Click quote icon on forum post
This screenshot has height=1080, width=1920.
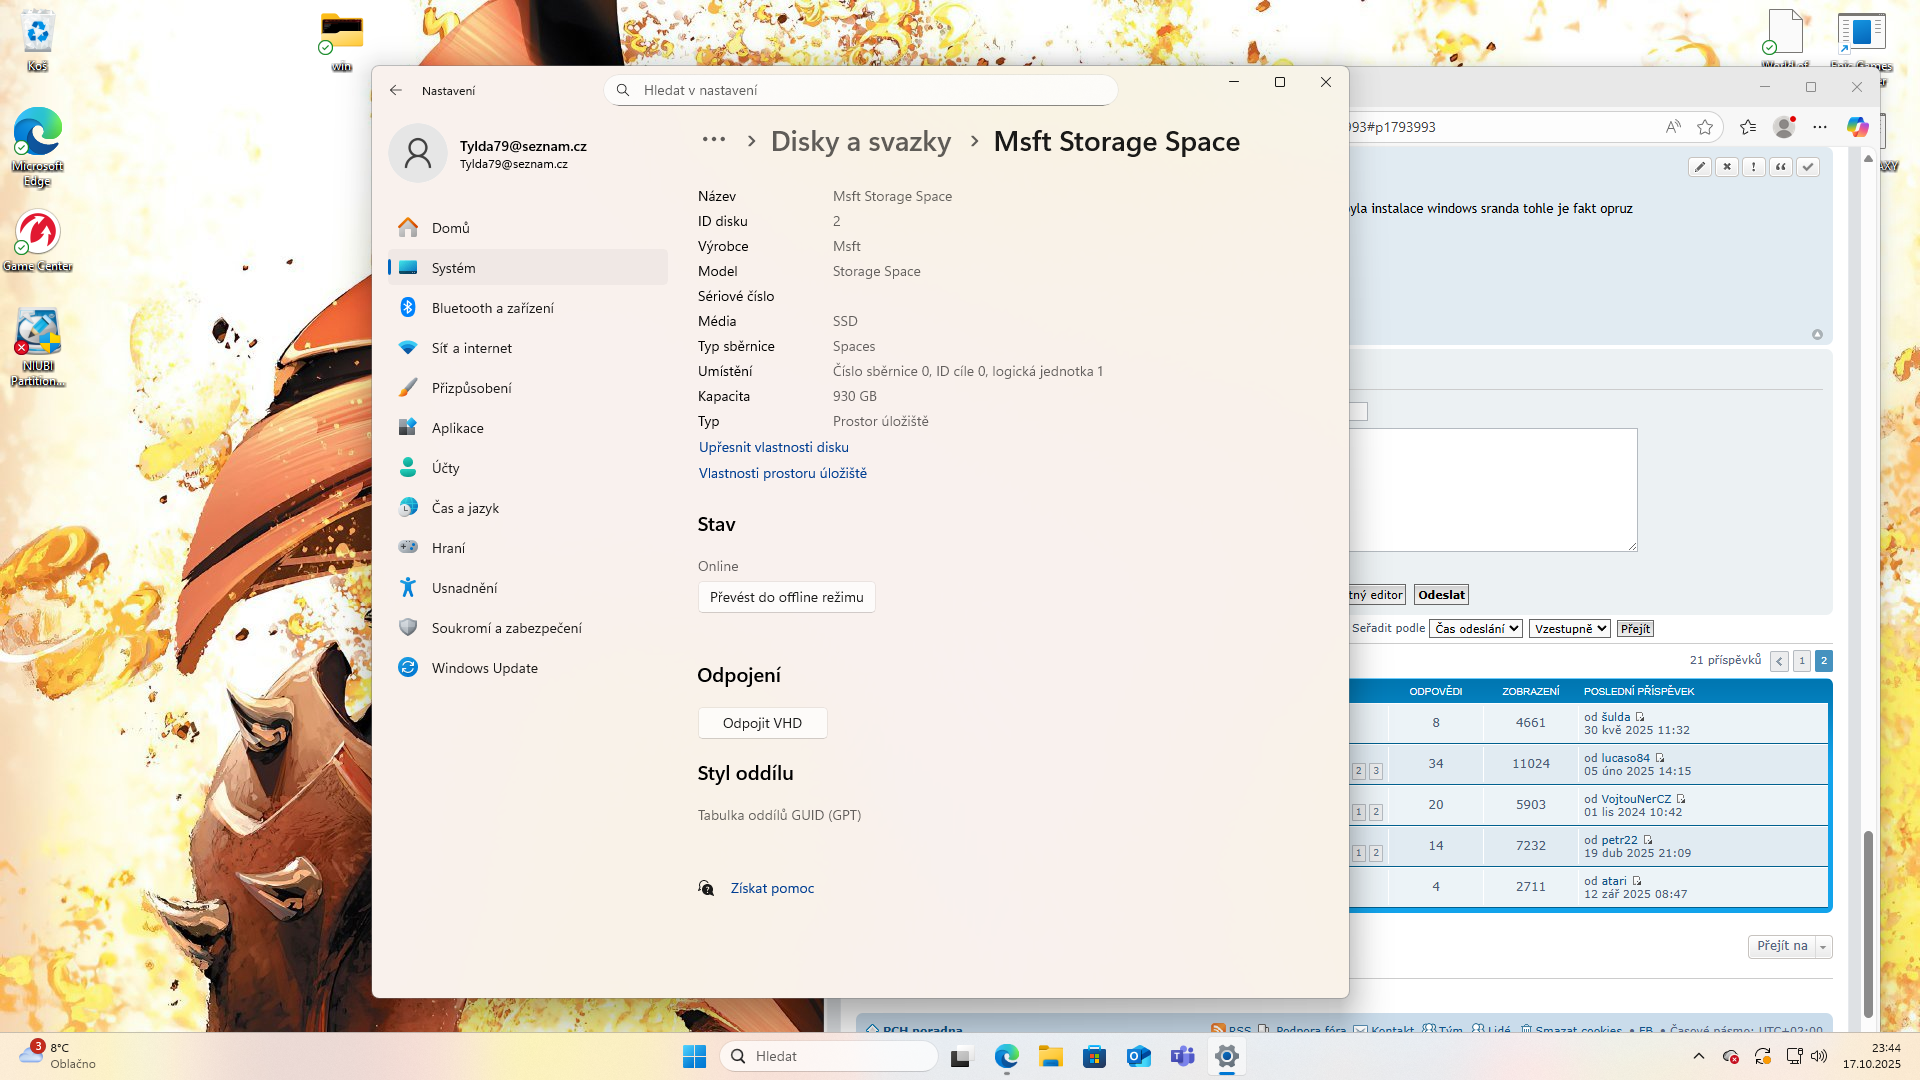1780,167
